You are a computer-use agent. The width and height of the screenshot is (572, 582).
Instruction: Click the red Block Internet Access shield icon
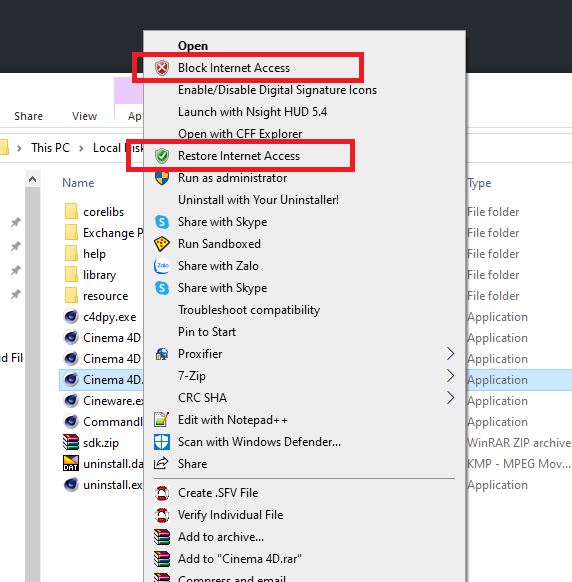(162, 68)
